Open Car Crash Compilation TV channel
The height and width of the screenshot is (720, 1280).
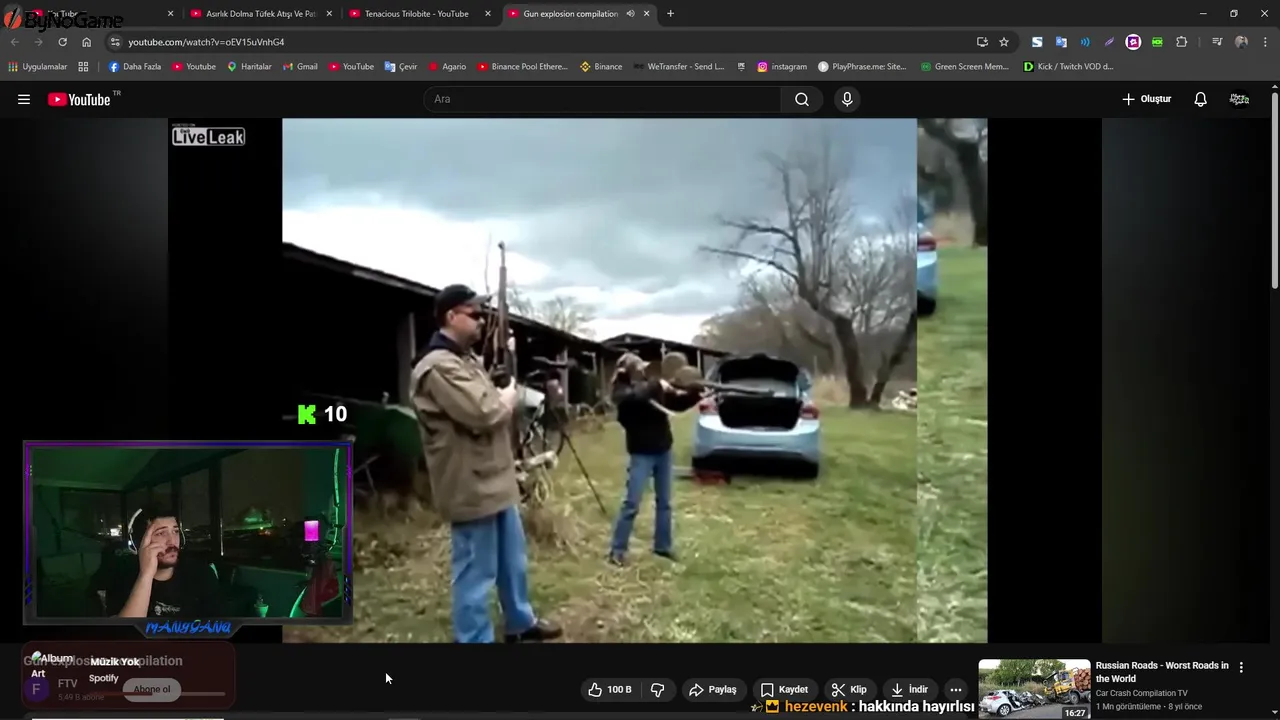pyautogui.click(x=1141, y=693)
